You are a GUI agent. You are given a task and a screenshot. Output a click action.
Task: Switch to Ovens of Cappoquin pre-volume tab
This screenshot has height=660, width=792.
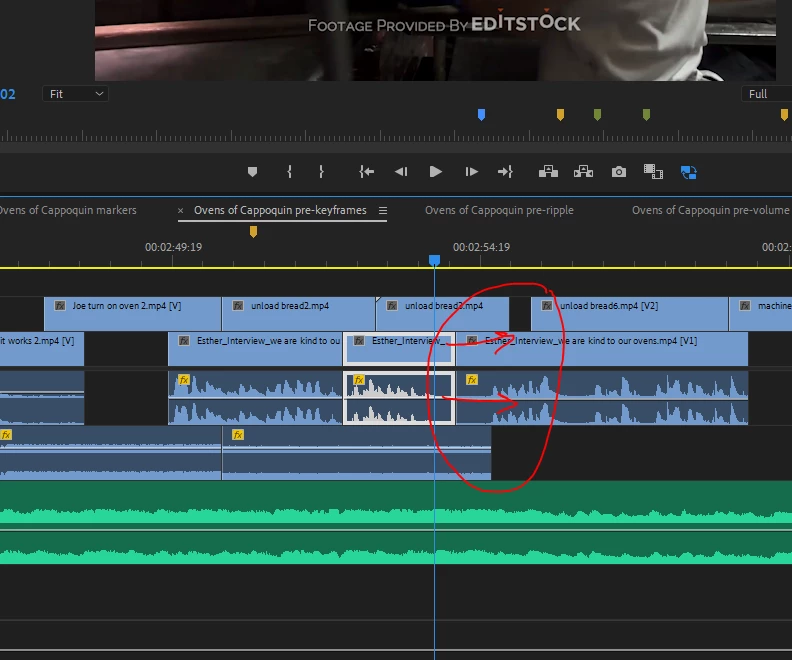tap(710, 210)
